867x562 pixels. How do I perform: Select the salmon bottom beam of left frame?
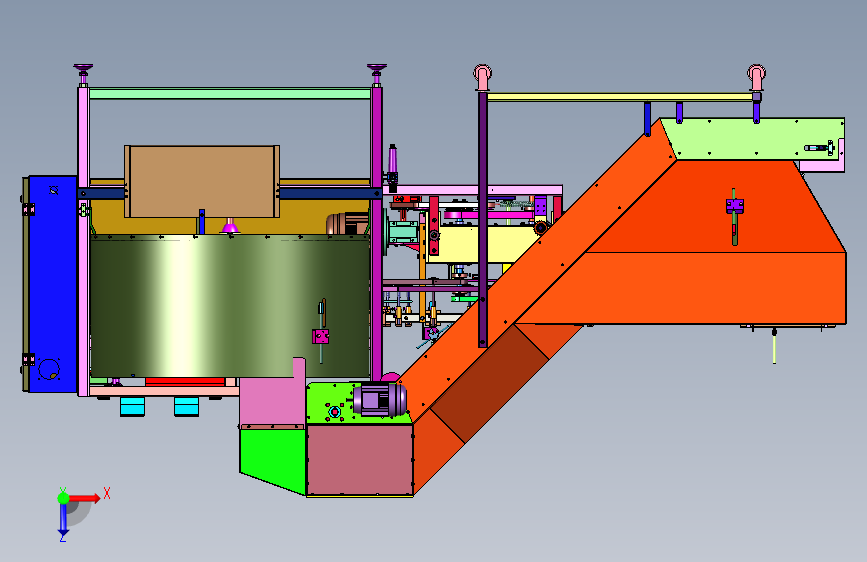[164, 391]
